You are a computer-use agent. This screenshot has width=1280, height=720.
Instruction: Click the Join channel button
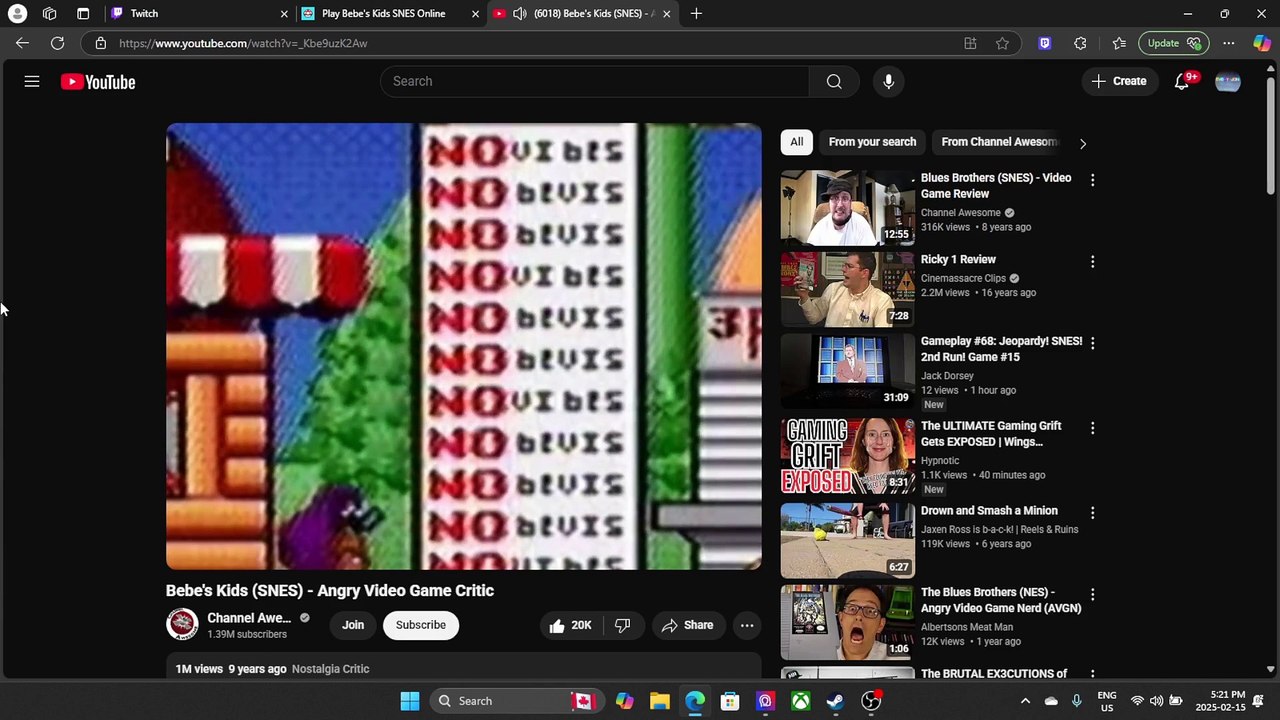(x=353, y=625)
